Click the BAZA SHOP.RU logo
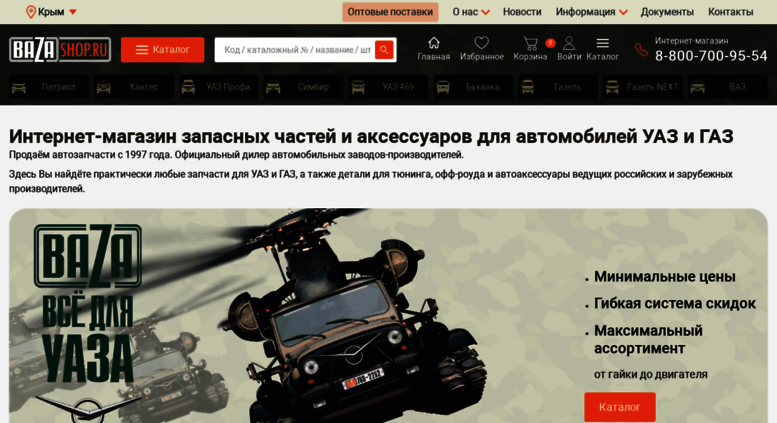The image size is (777, 423). (x=60, y=50)
